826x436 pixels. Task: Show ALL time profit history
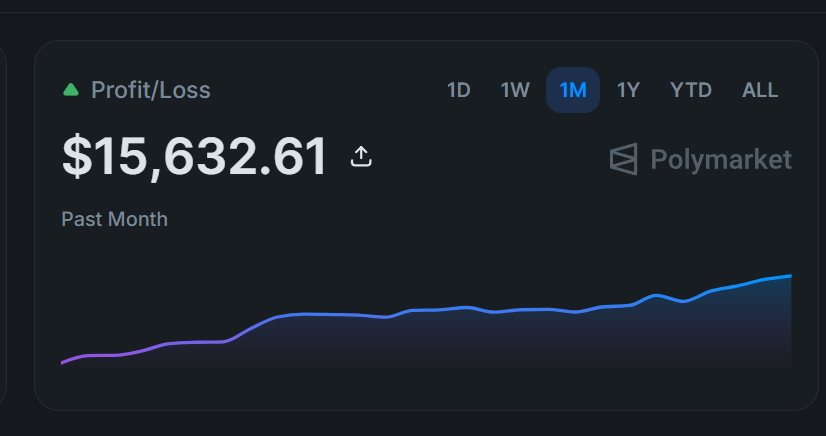[760, 90]
